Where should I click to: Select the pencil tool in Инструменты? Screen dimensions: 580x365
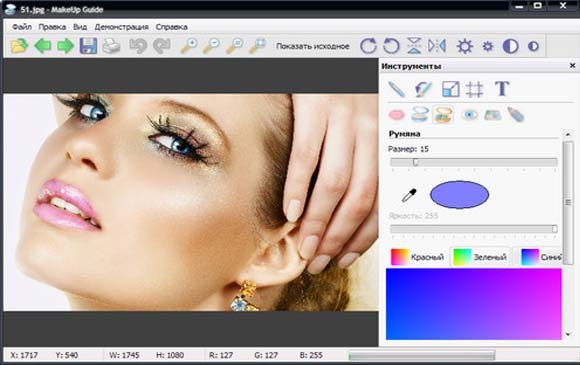(397, 89)
